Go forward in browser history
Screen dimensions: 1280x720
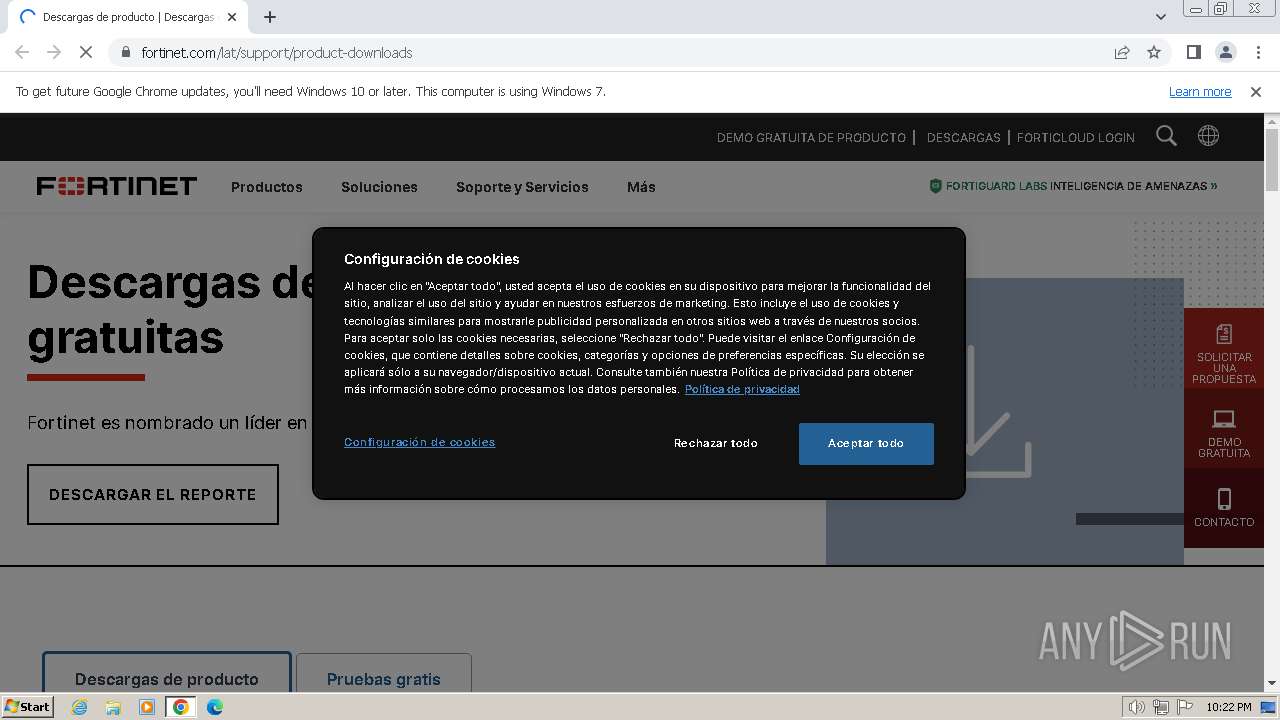click(x=54, y=52)
